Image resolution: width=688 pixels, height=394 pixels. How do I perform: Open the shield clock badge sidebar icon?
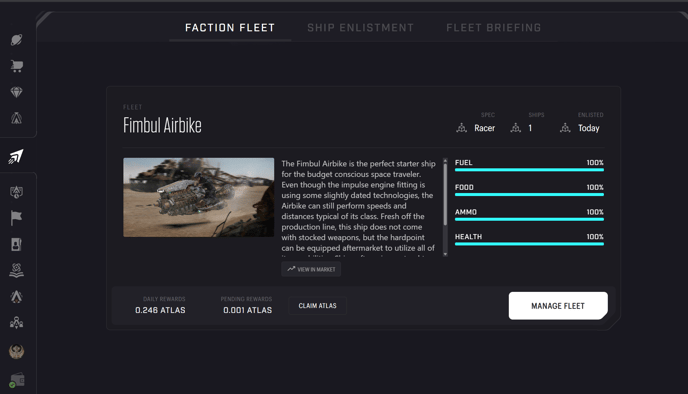[x=17, y=192]
